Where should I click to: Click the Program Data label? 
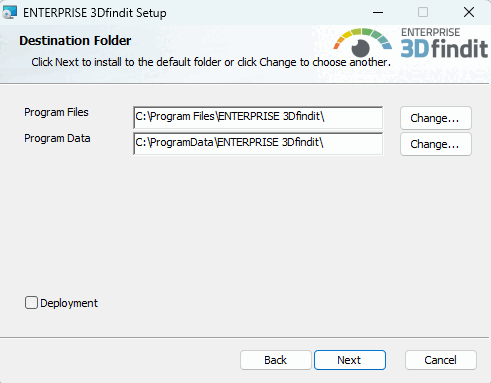click(x=57, y=138)
